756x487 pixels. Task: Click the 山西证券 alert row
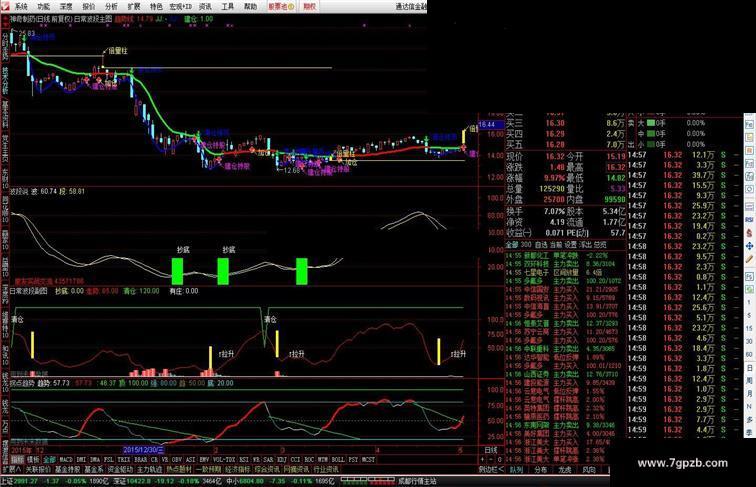[x=565, y=374]
